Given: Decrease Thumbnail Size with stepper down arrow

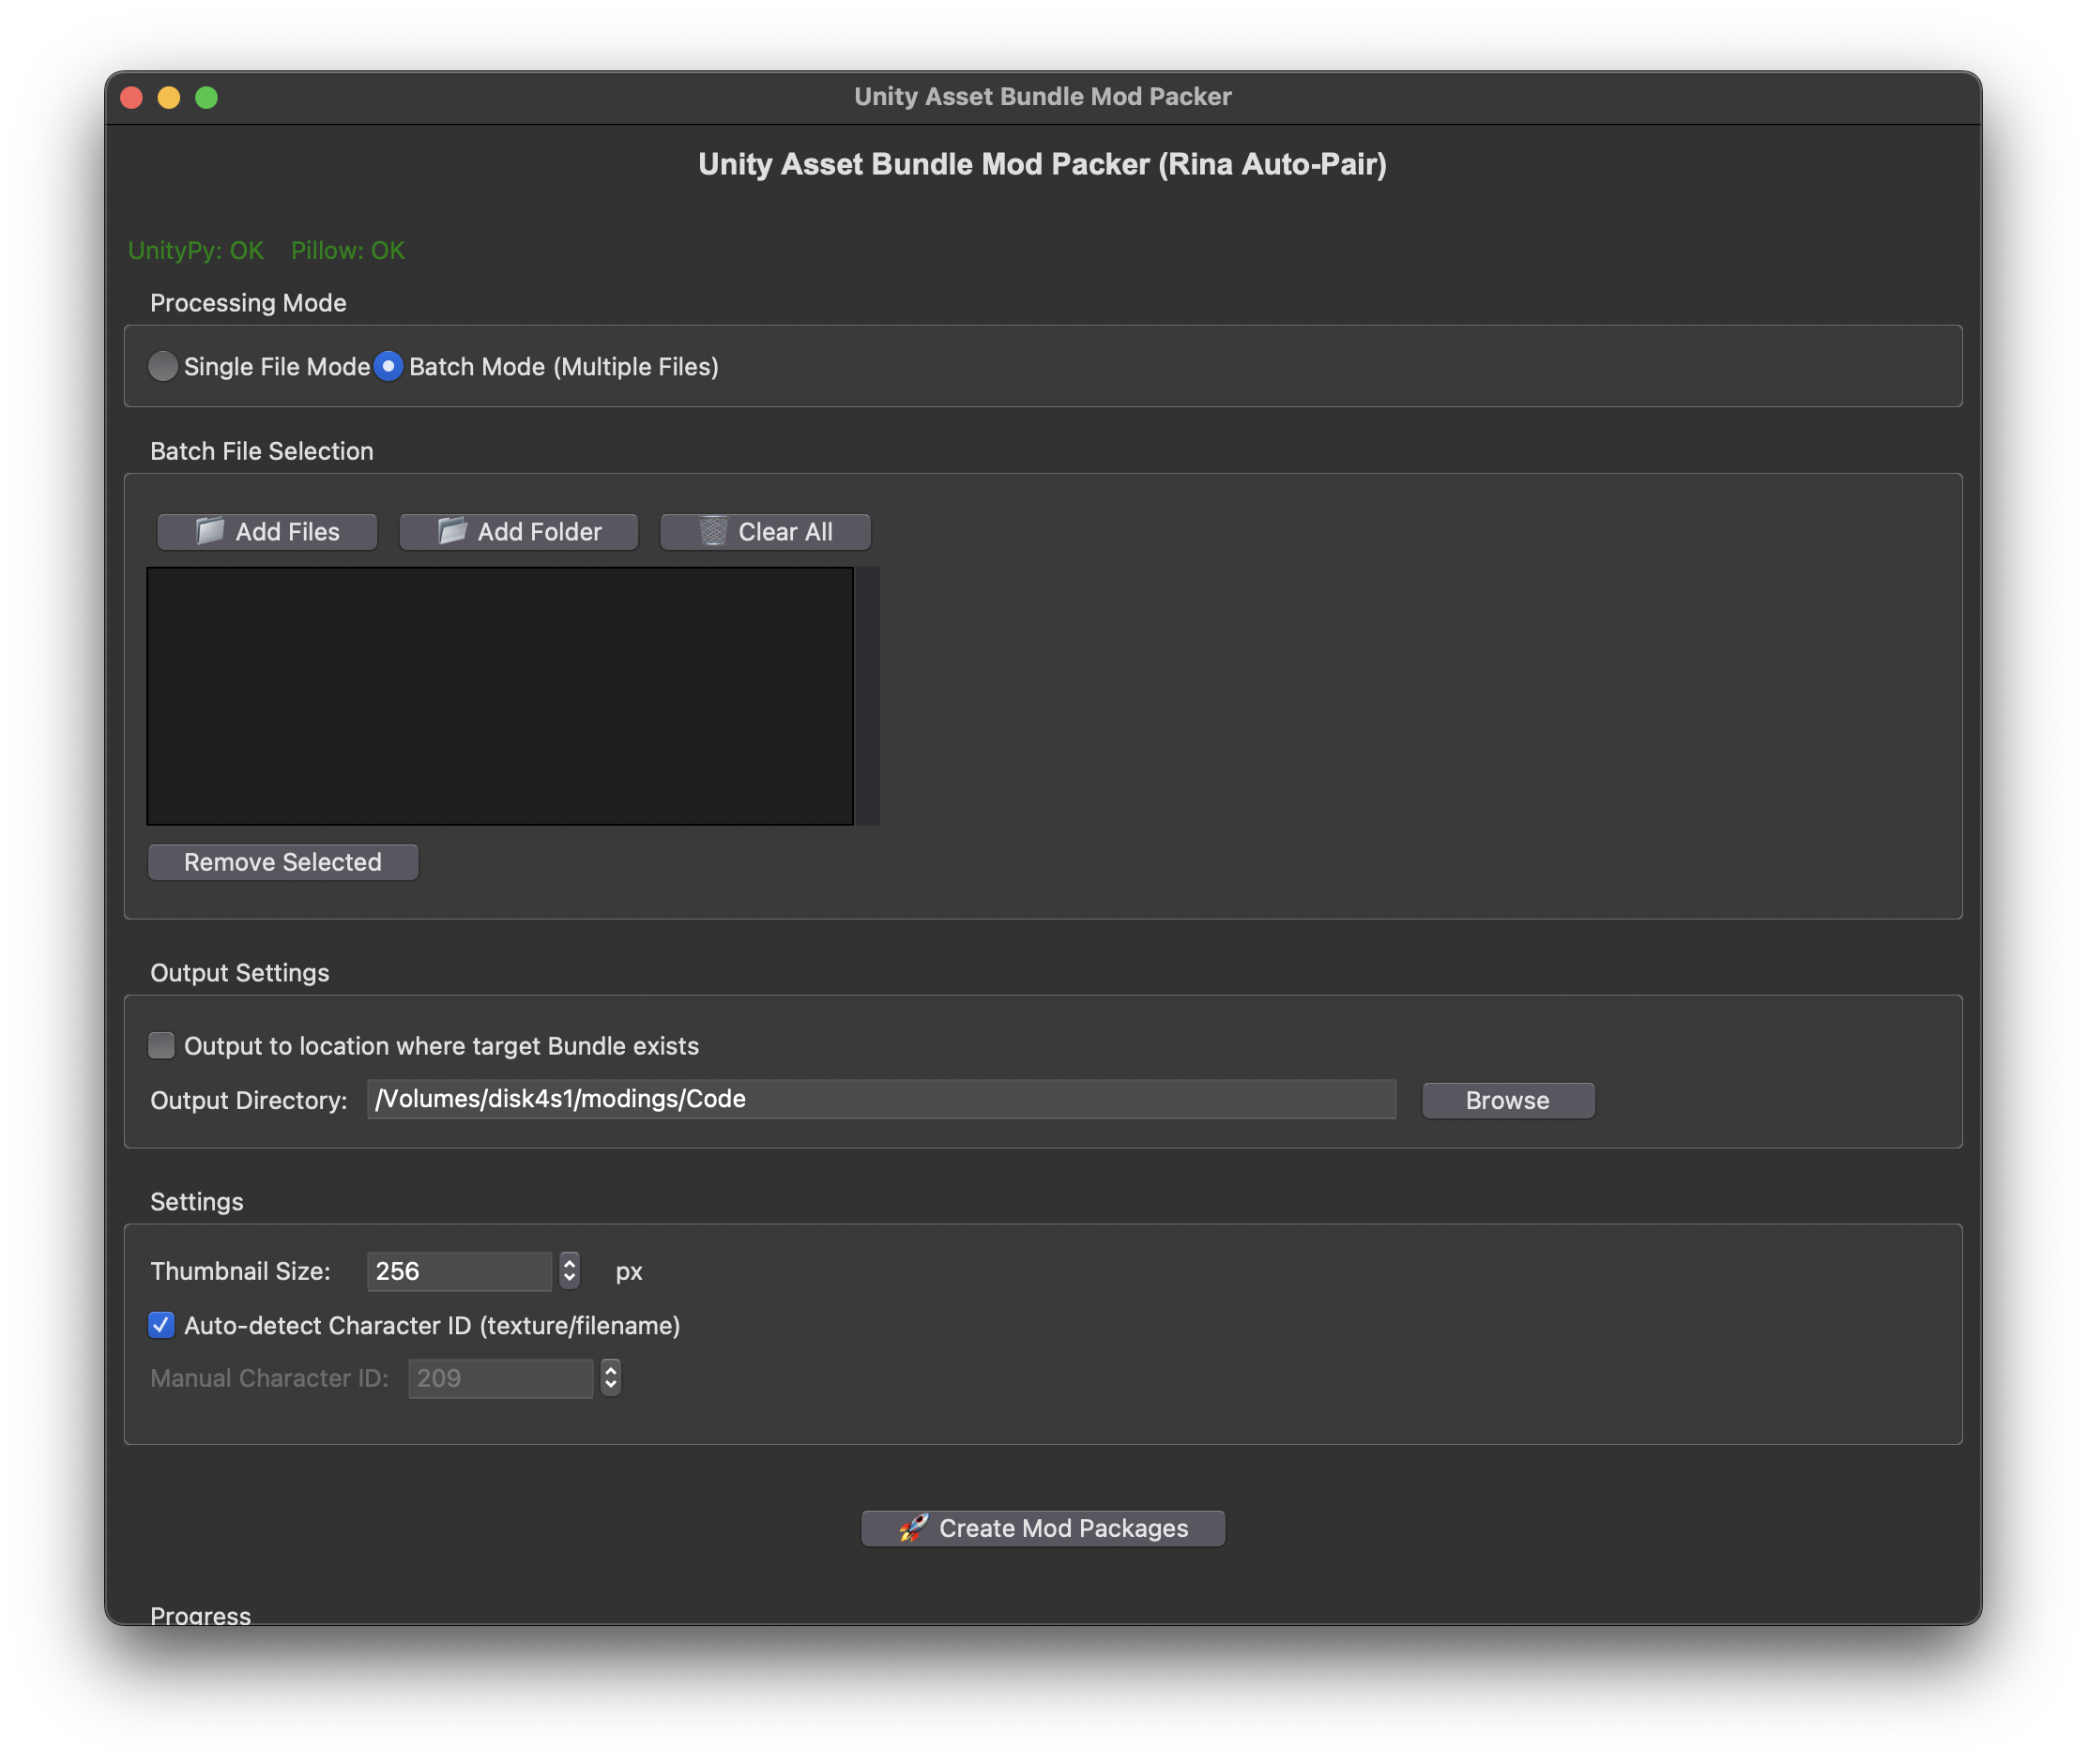Looking at the screenshot, I should pos(569,1279).
